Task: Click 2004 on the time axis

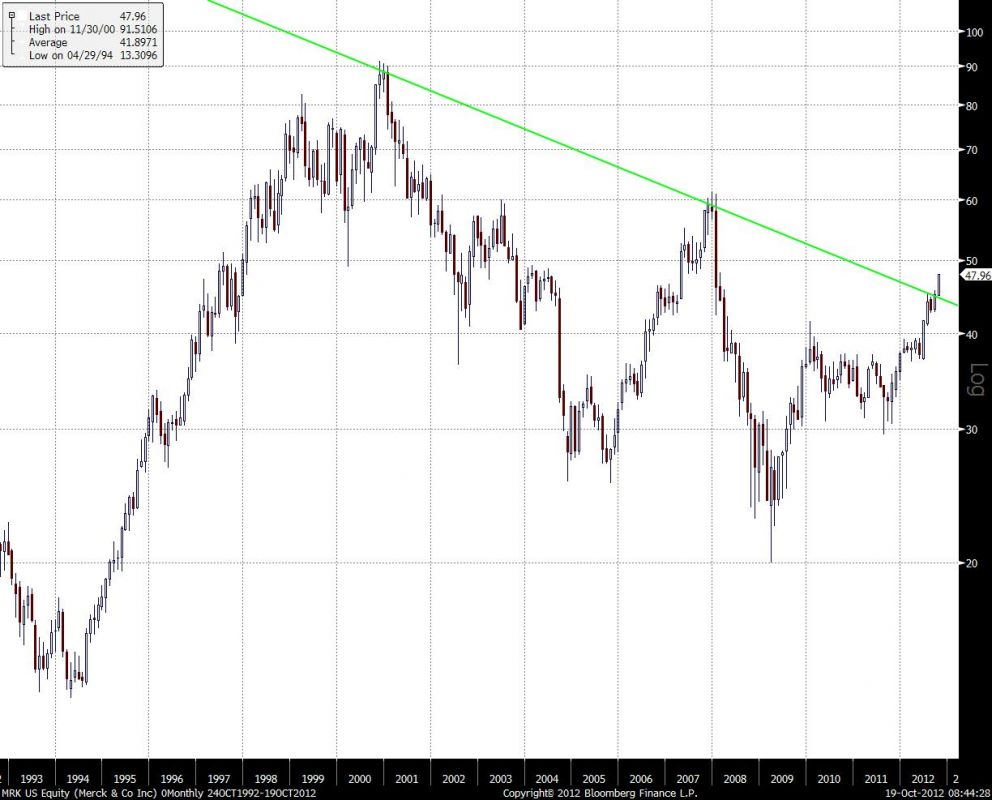Action: pyautogui.click(x=547, y=778)
